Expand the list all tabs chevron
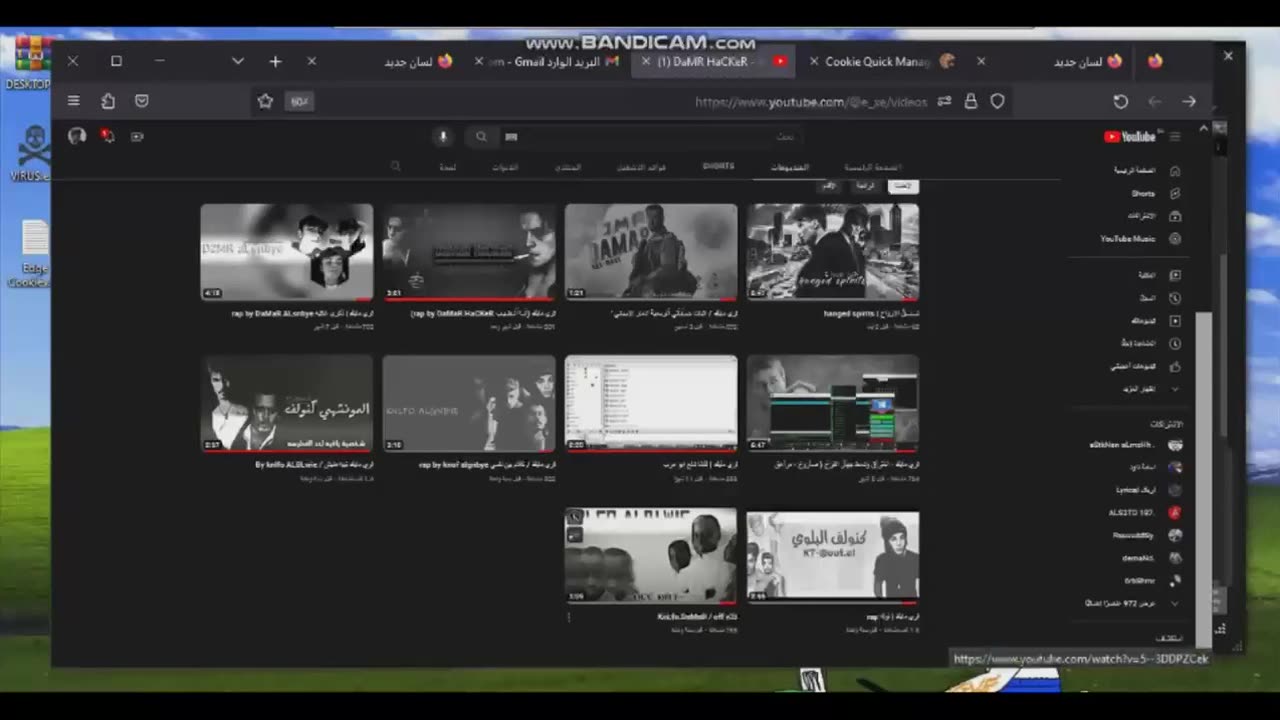 click(x=238, y=61)
